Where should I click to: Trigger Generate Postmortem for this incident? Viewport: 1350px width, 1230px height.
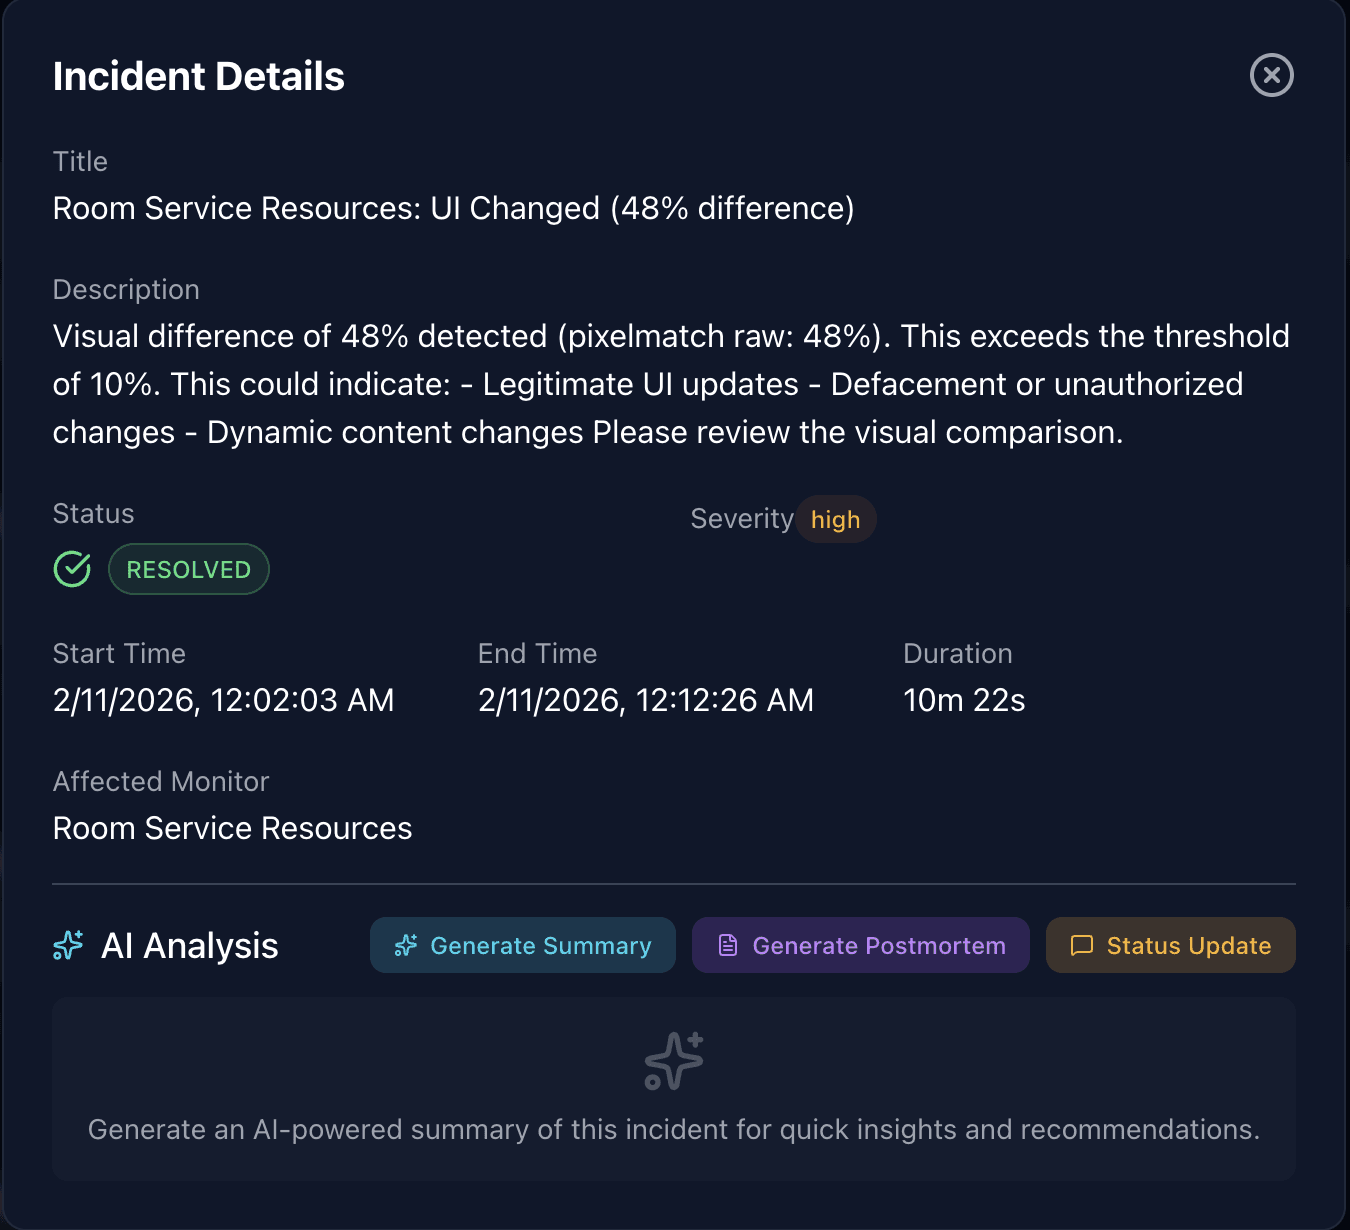pos(860,945)
